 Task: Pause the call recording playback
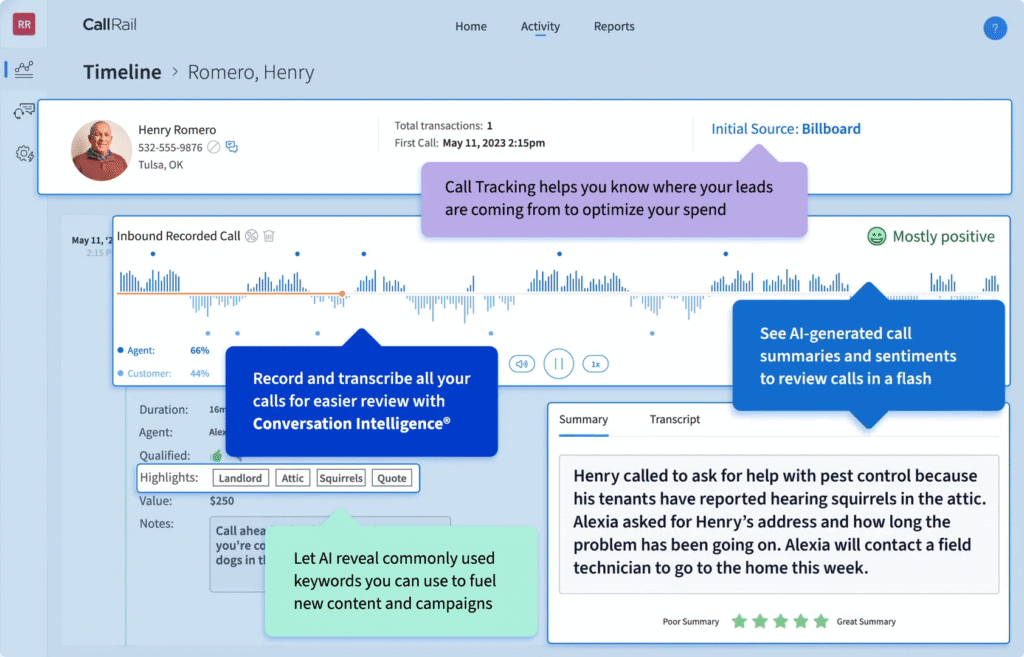pyautogui.click(x=559, y=364)
